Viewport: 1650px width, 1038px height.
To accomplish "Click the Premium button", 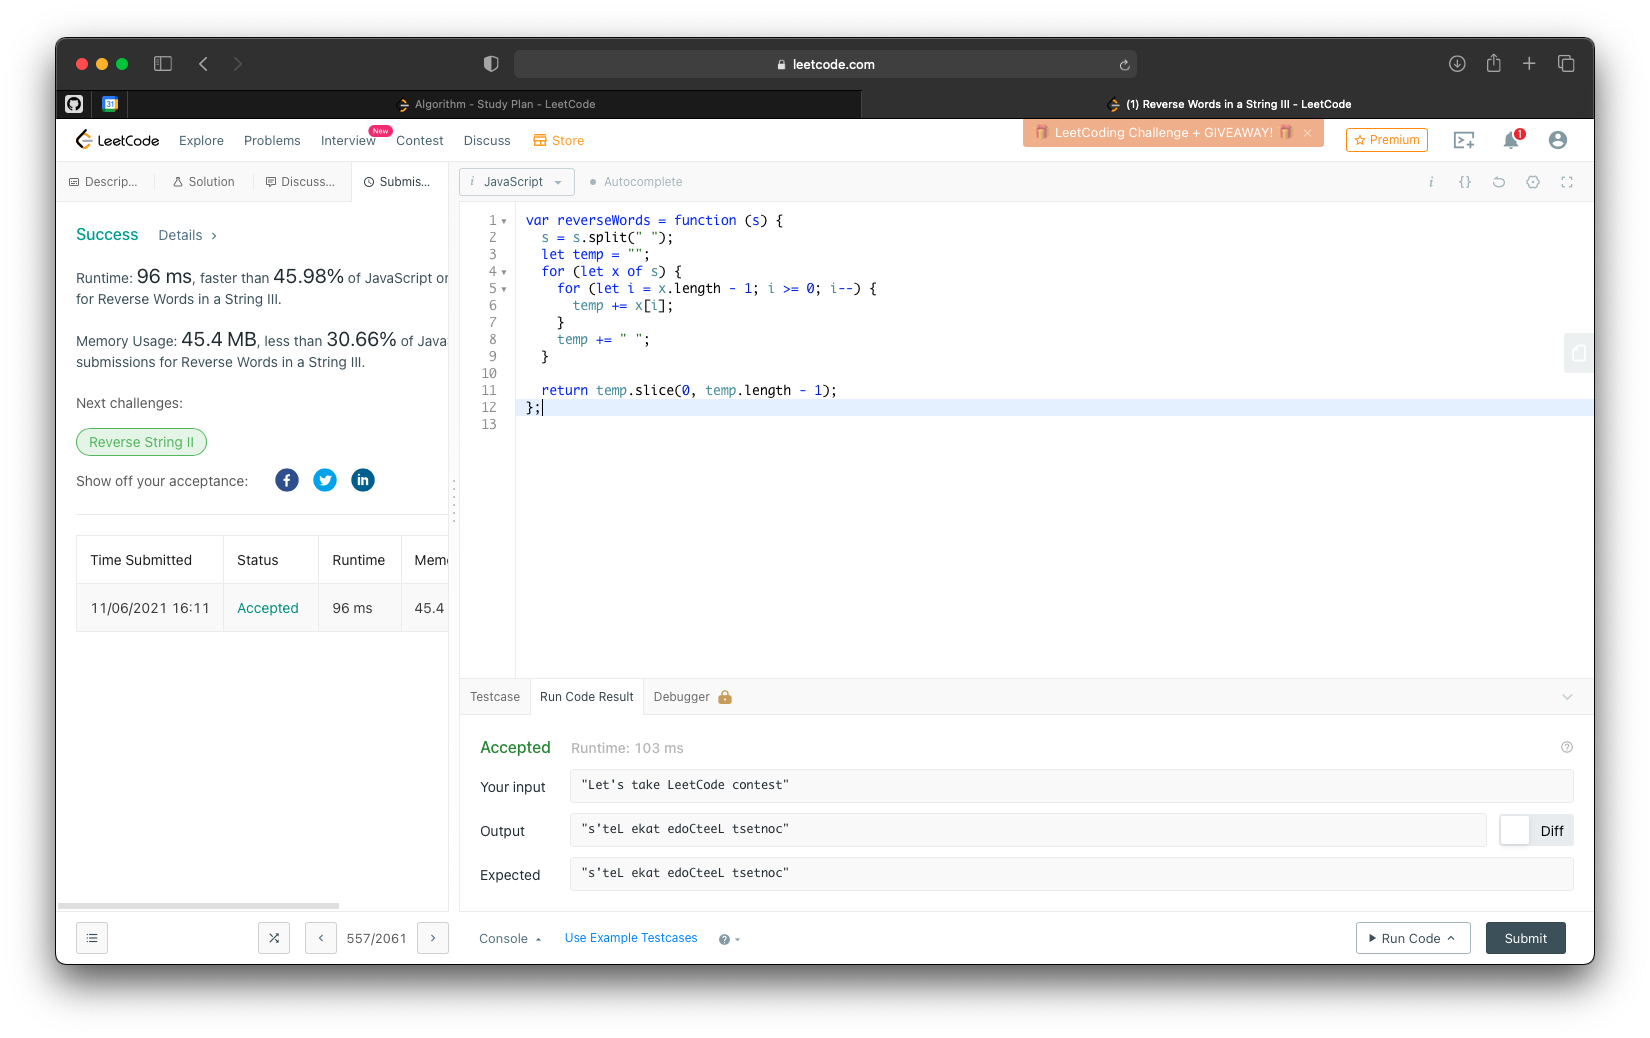I will click(1387, 140).
